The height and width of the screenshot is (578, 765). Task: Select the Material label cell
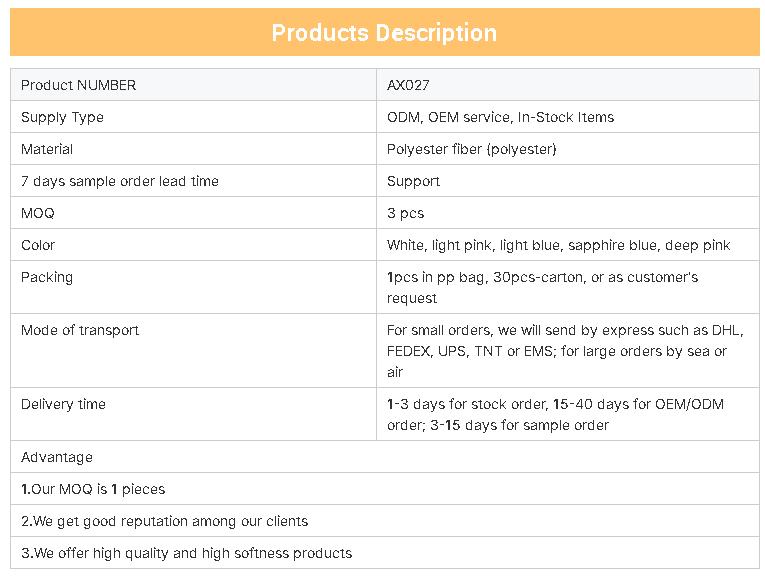(x=193, y=149)
